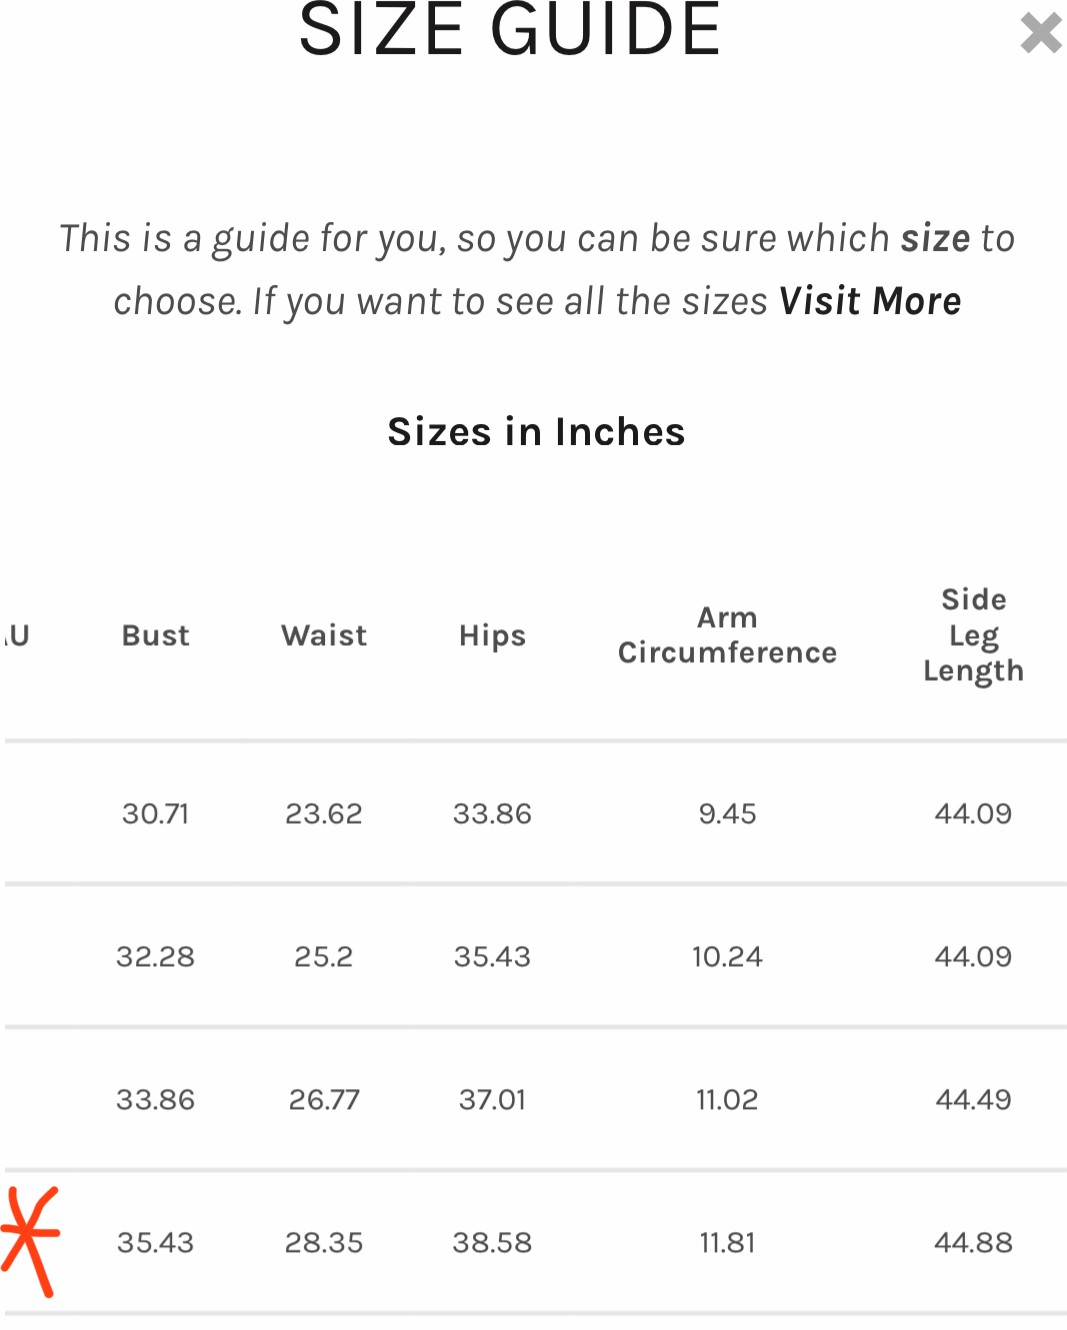Screen dimensions: 1067x1330
Task: Click the Sizes in Inches heading
Action: click(536, 432)
